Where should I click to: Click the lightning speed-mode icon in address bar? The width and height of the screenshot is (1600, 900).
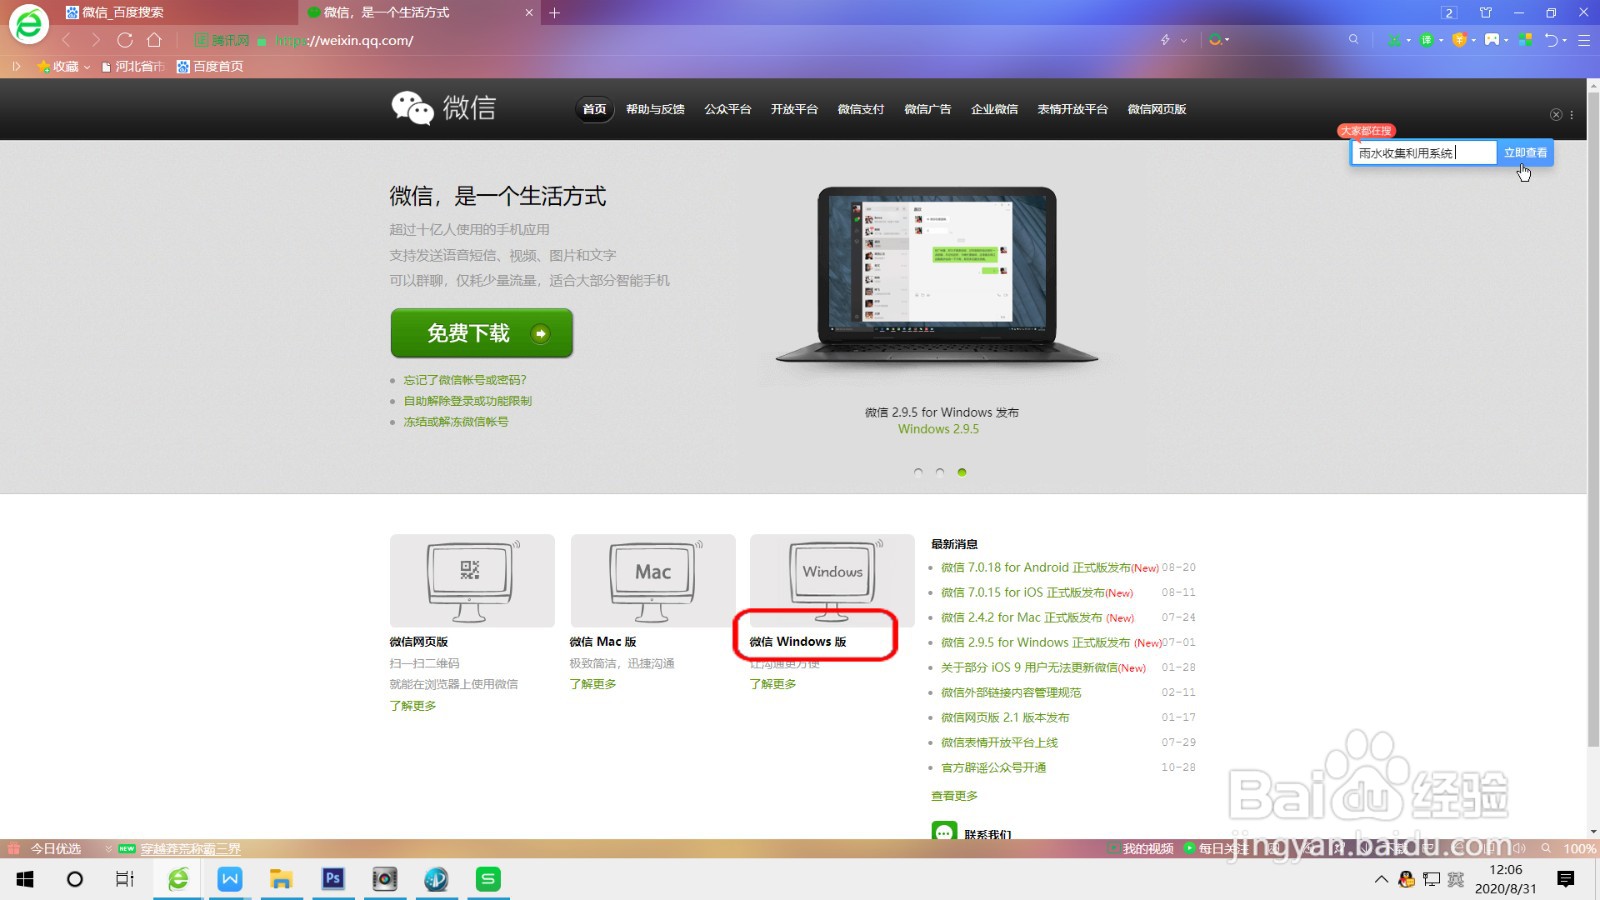pyautogui.click(x=1165, y=40)
